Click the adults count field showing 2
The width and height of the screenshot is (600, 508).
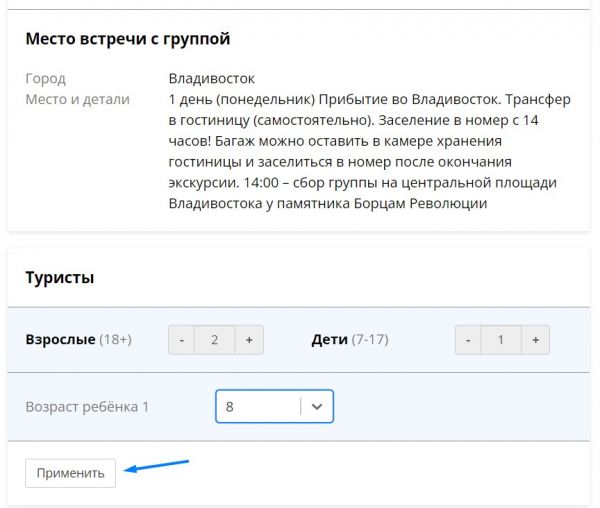215,340
